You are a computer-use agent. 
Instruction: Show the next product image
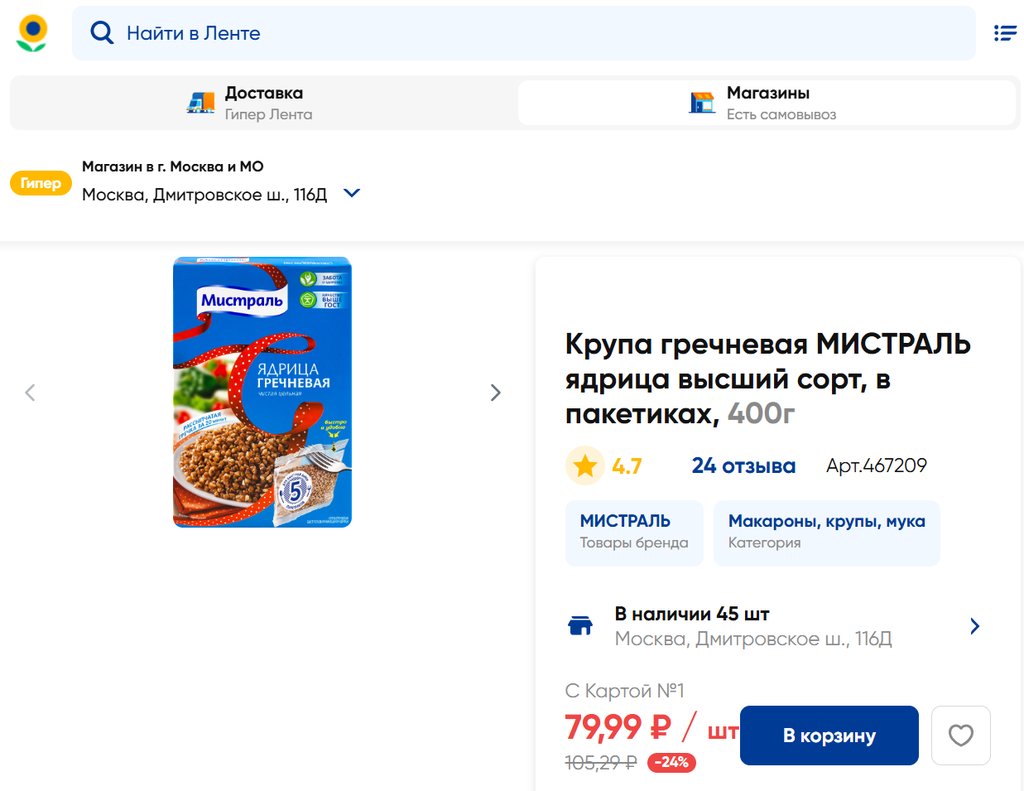495,393
